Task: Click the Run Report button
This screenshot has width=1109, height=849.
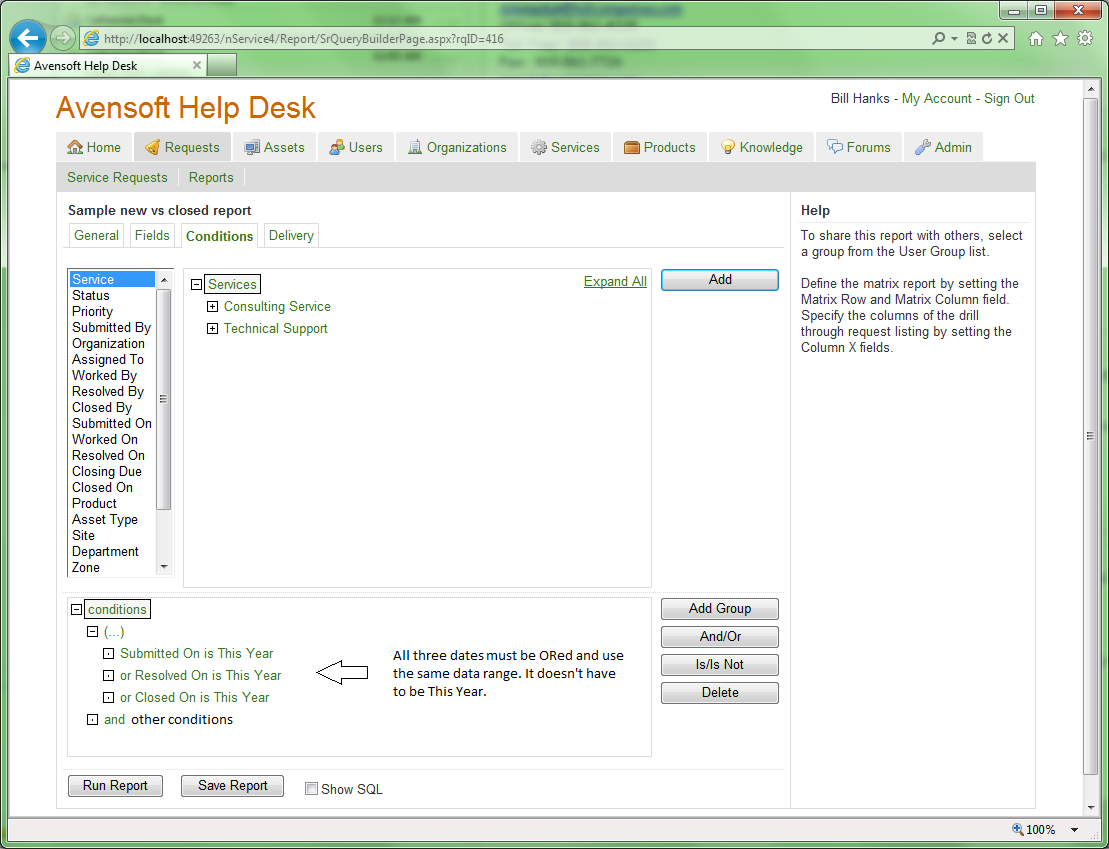Action: pyautogui.click(x=115, y=786)
